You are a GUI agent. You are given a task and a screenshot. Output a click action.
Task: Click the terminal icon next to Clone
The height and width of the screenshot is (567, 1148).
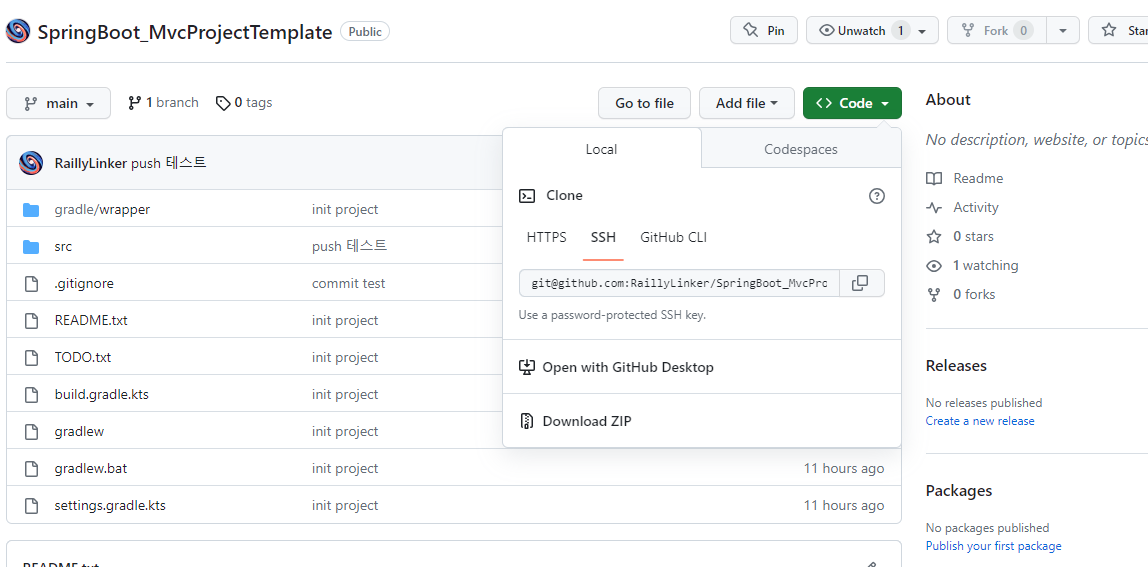526,196
